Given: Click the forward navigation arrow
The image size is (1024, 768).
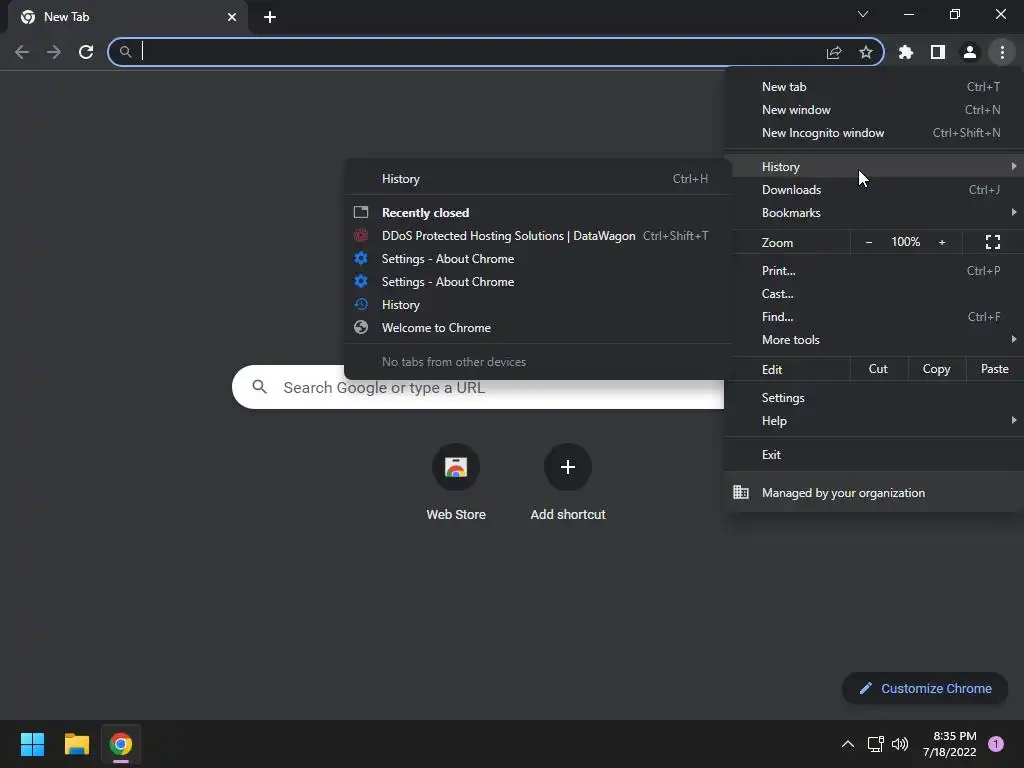Looking at the screenshot, I should tap(54, 52).
